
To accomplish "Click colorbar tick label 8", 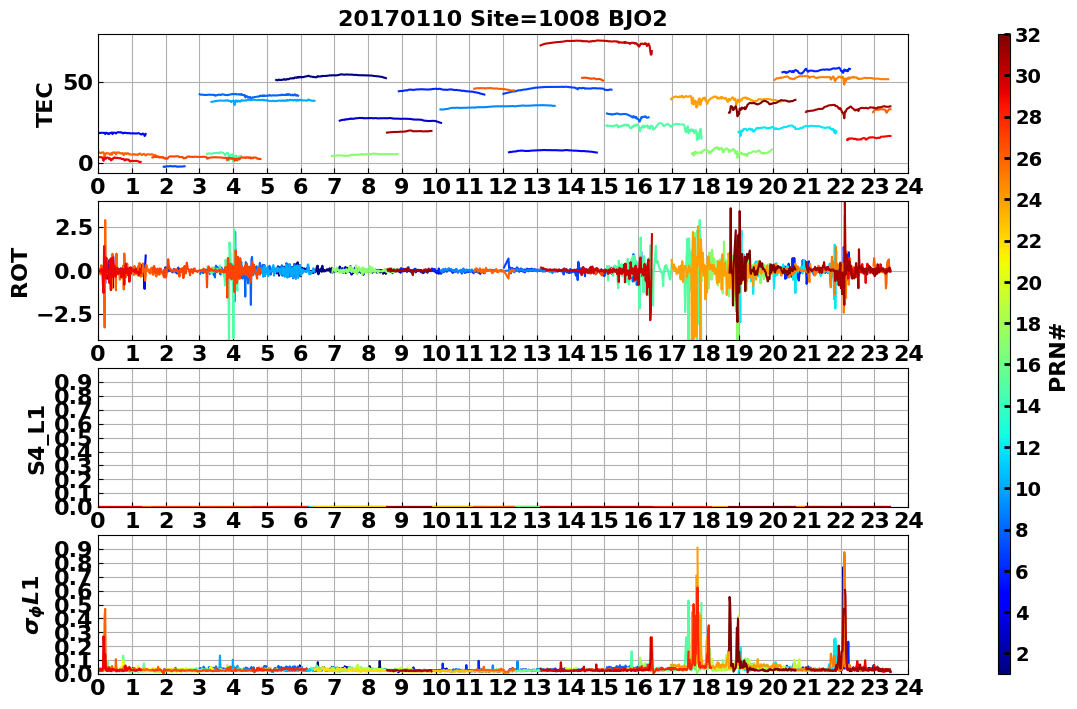I will pos(1022,530).
